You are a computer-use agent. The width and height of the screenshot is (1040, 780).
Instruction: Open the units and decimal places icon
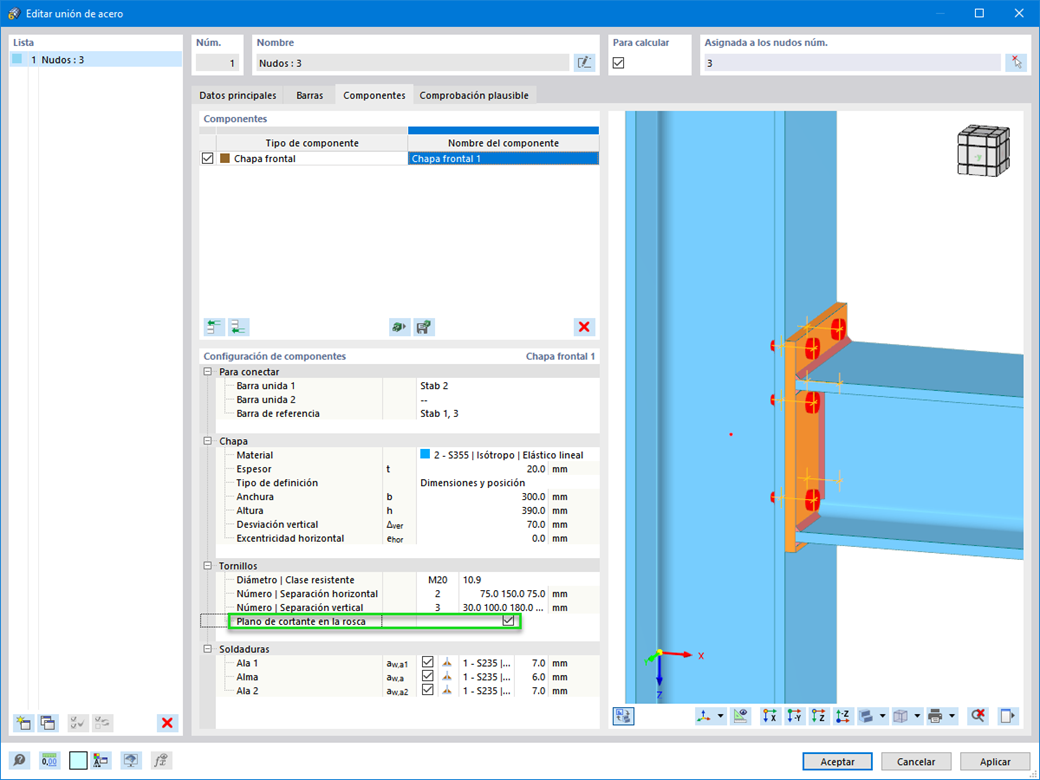pos(49,761)
